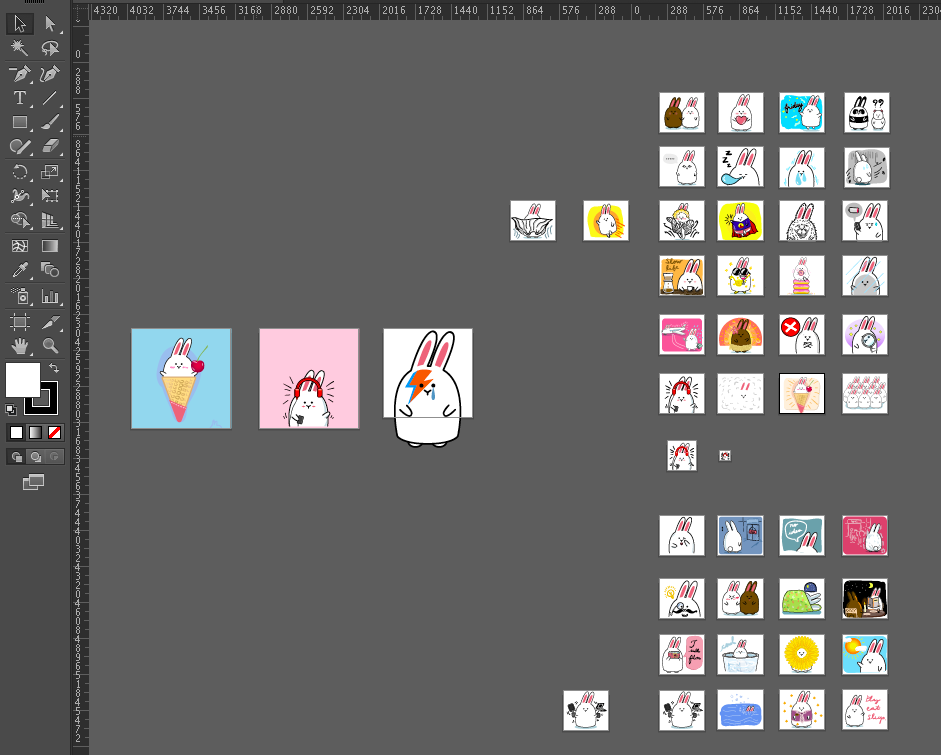Click the large pink headphones bunny artboard
The image size is (941, 755).
[x=309, y=379]
